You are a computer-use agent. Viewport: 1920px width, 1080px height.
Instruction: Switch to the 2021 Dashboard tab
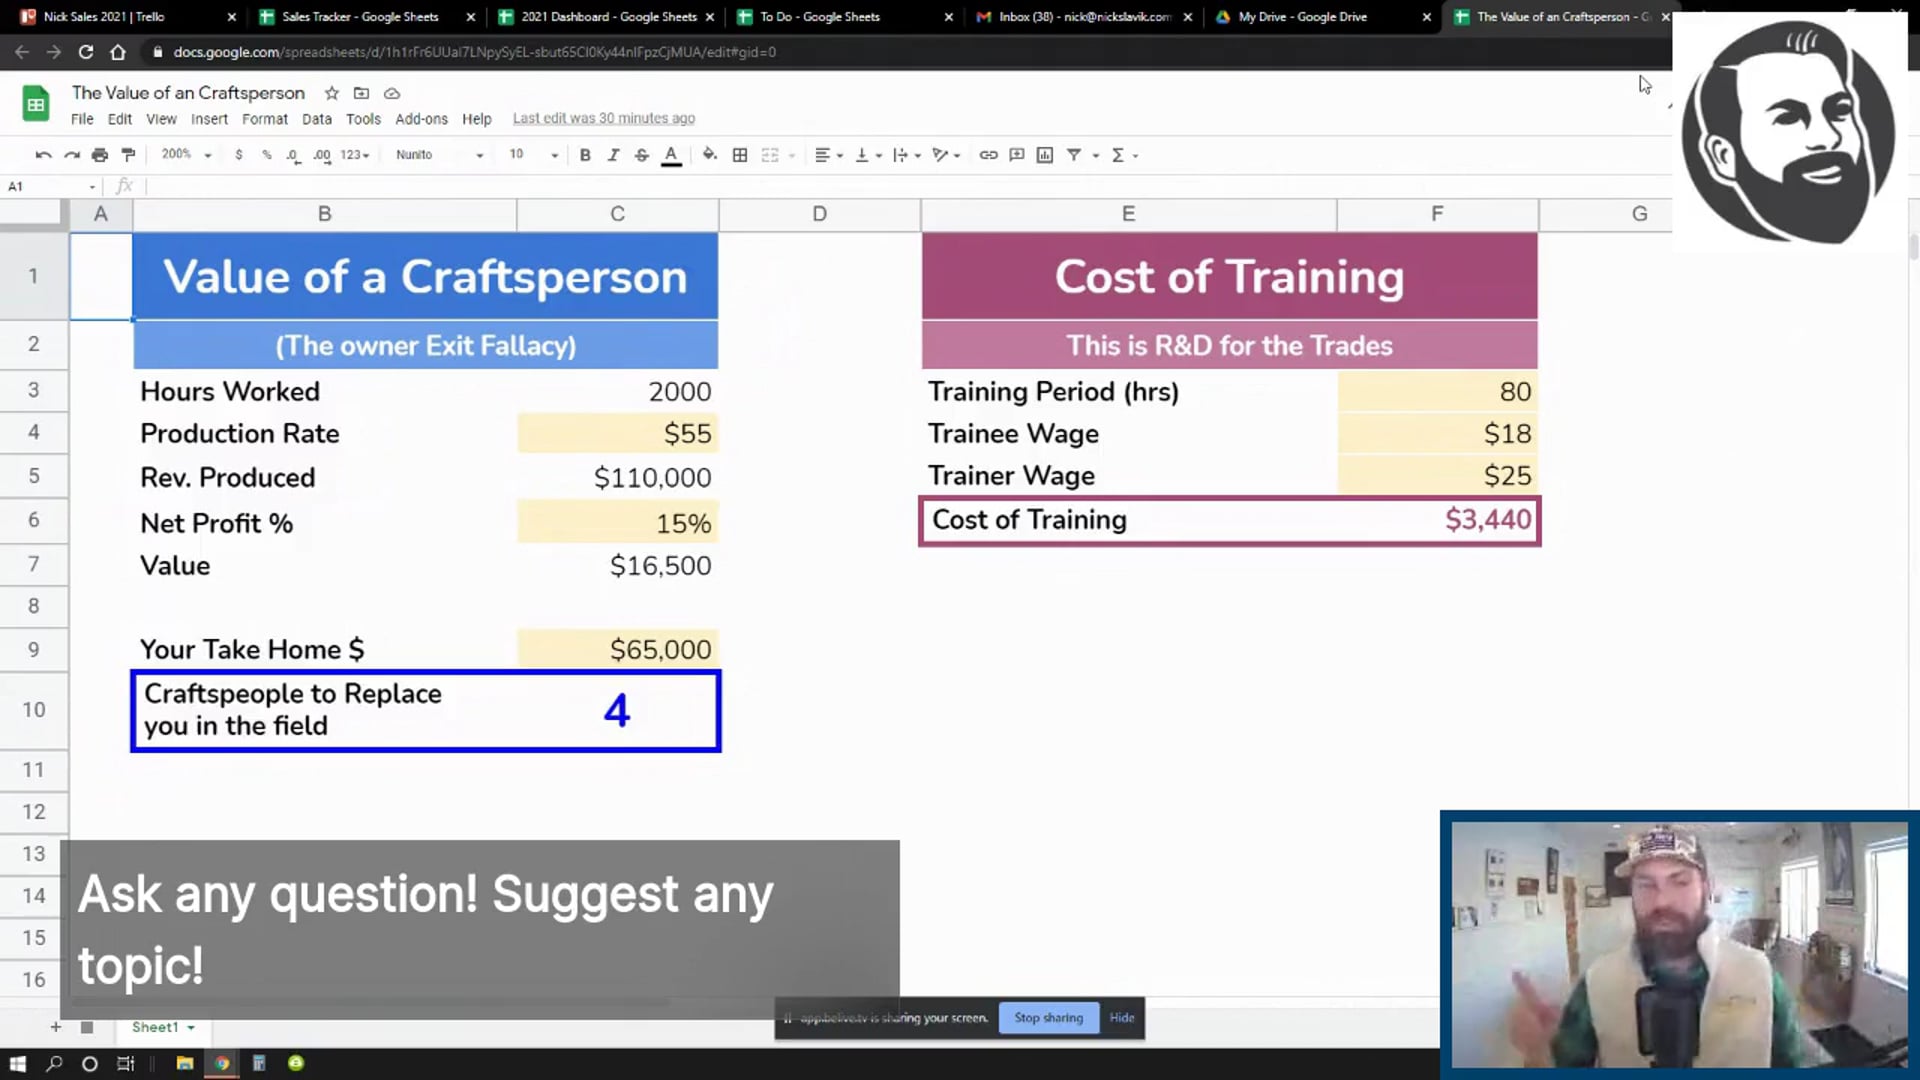coord(610,16)
